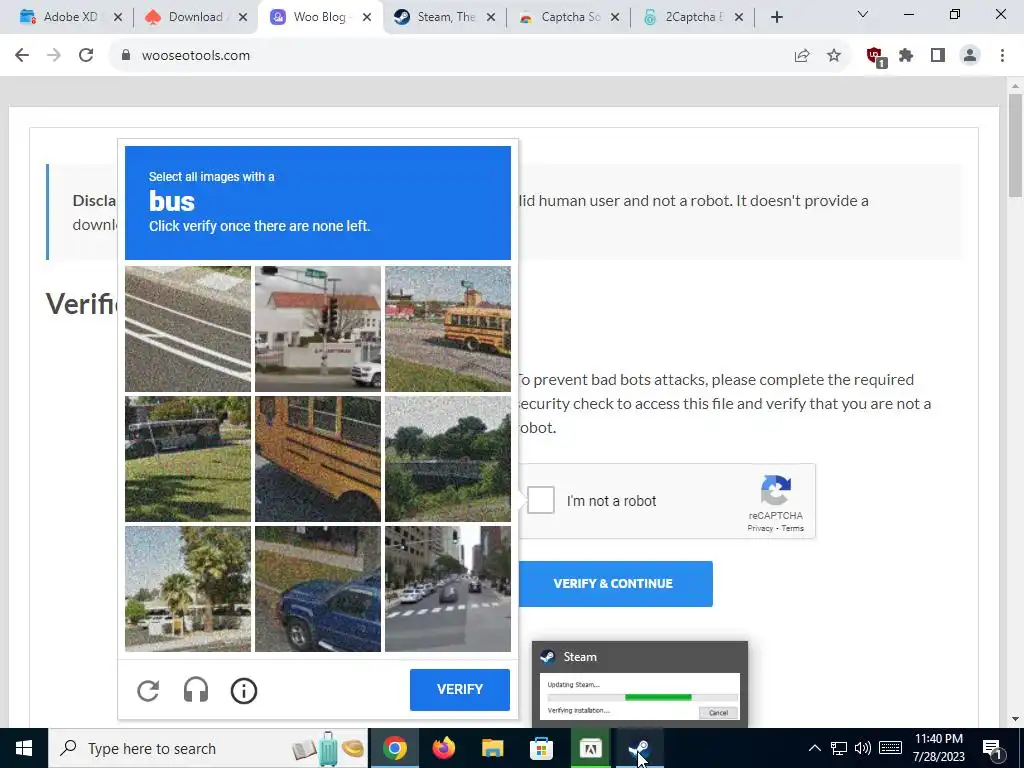Open the Windows Start menu
Viewport: 1024px width, 768px height.
[x=24, y=748]
